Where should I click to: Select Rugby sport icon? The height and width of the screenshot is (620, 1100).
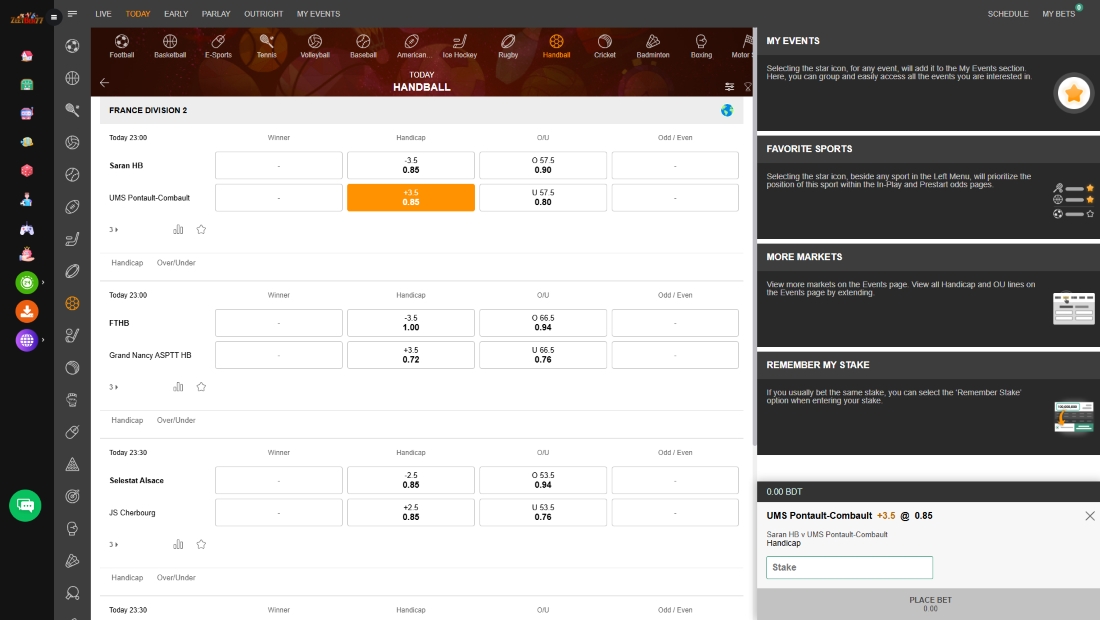pyautogui.click(x=508, y=46)
